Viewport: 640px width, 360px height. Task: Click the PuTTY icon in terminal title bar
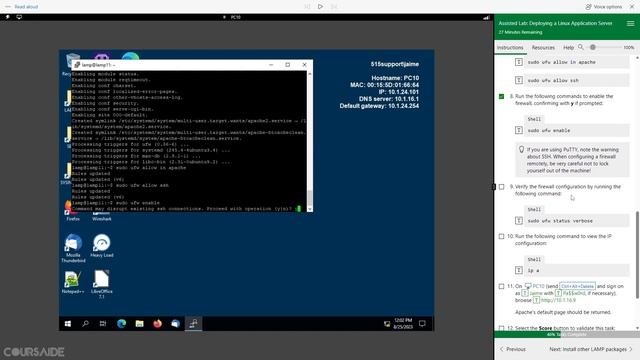[77, 65]
